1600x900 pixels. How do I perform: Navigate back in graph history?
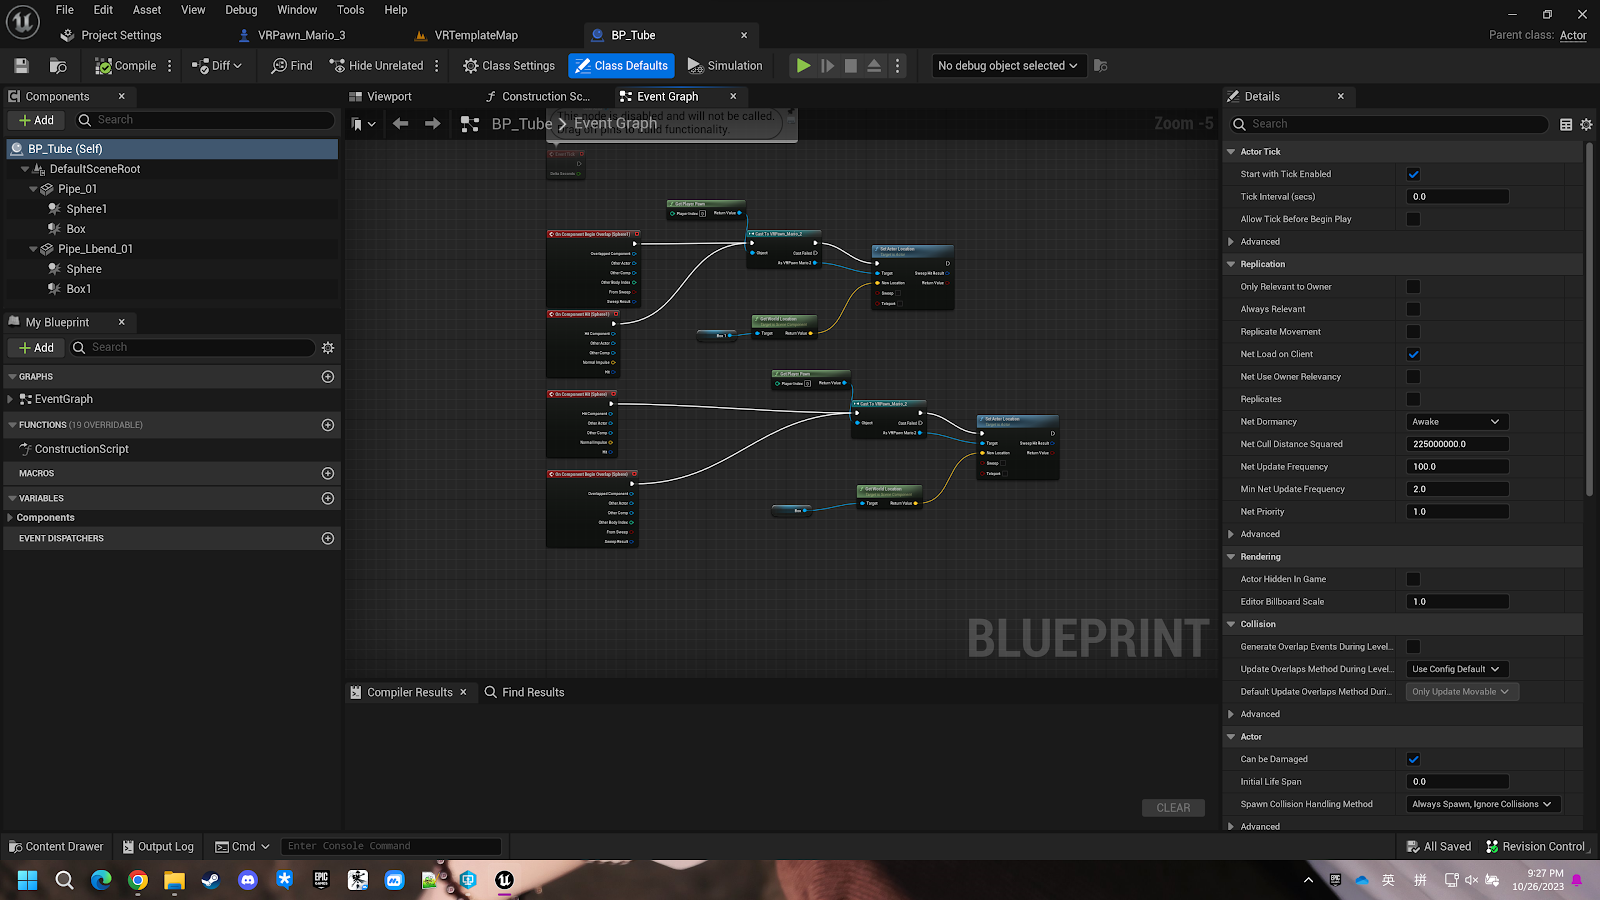click(401, 124)
